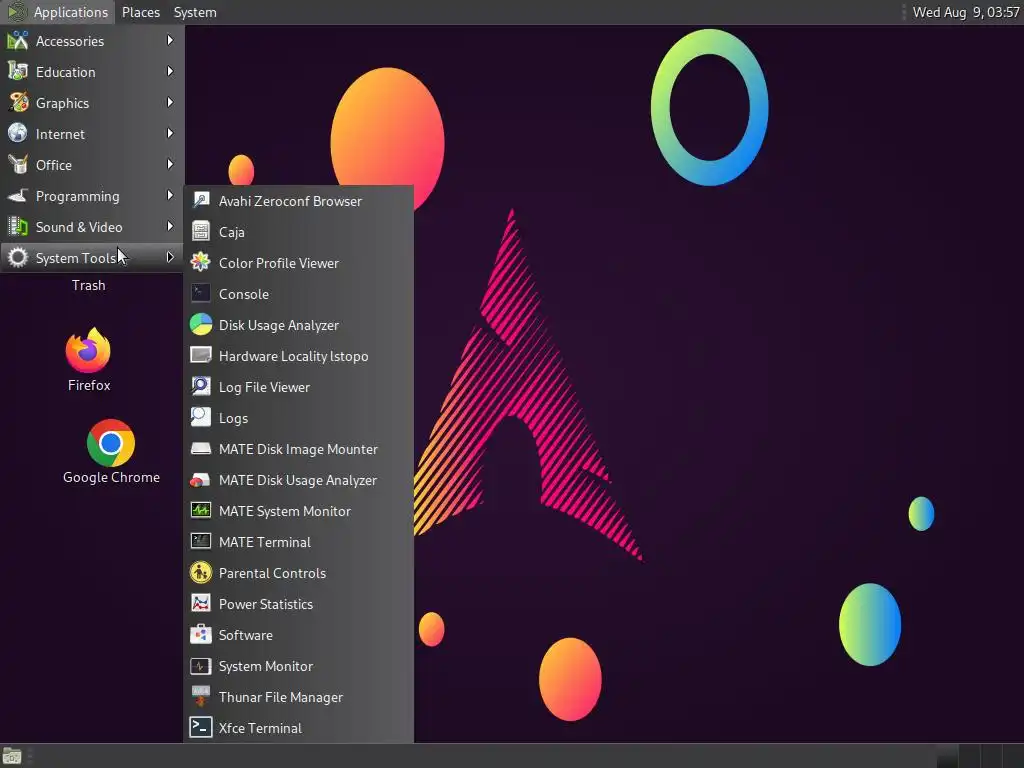Image resolution: width=1024 pixels, height=768 pixels.
Task: Select the Firefox desktop icon
Action: [88, 351]
